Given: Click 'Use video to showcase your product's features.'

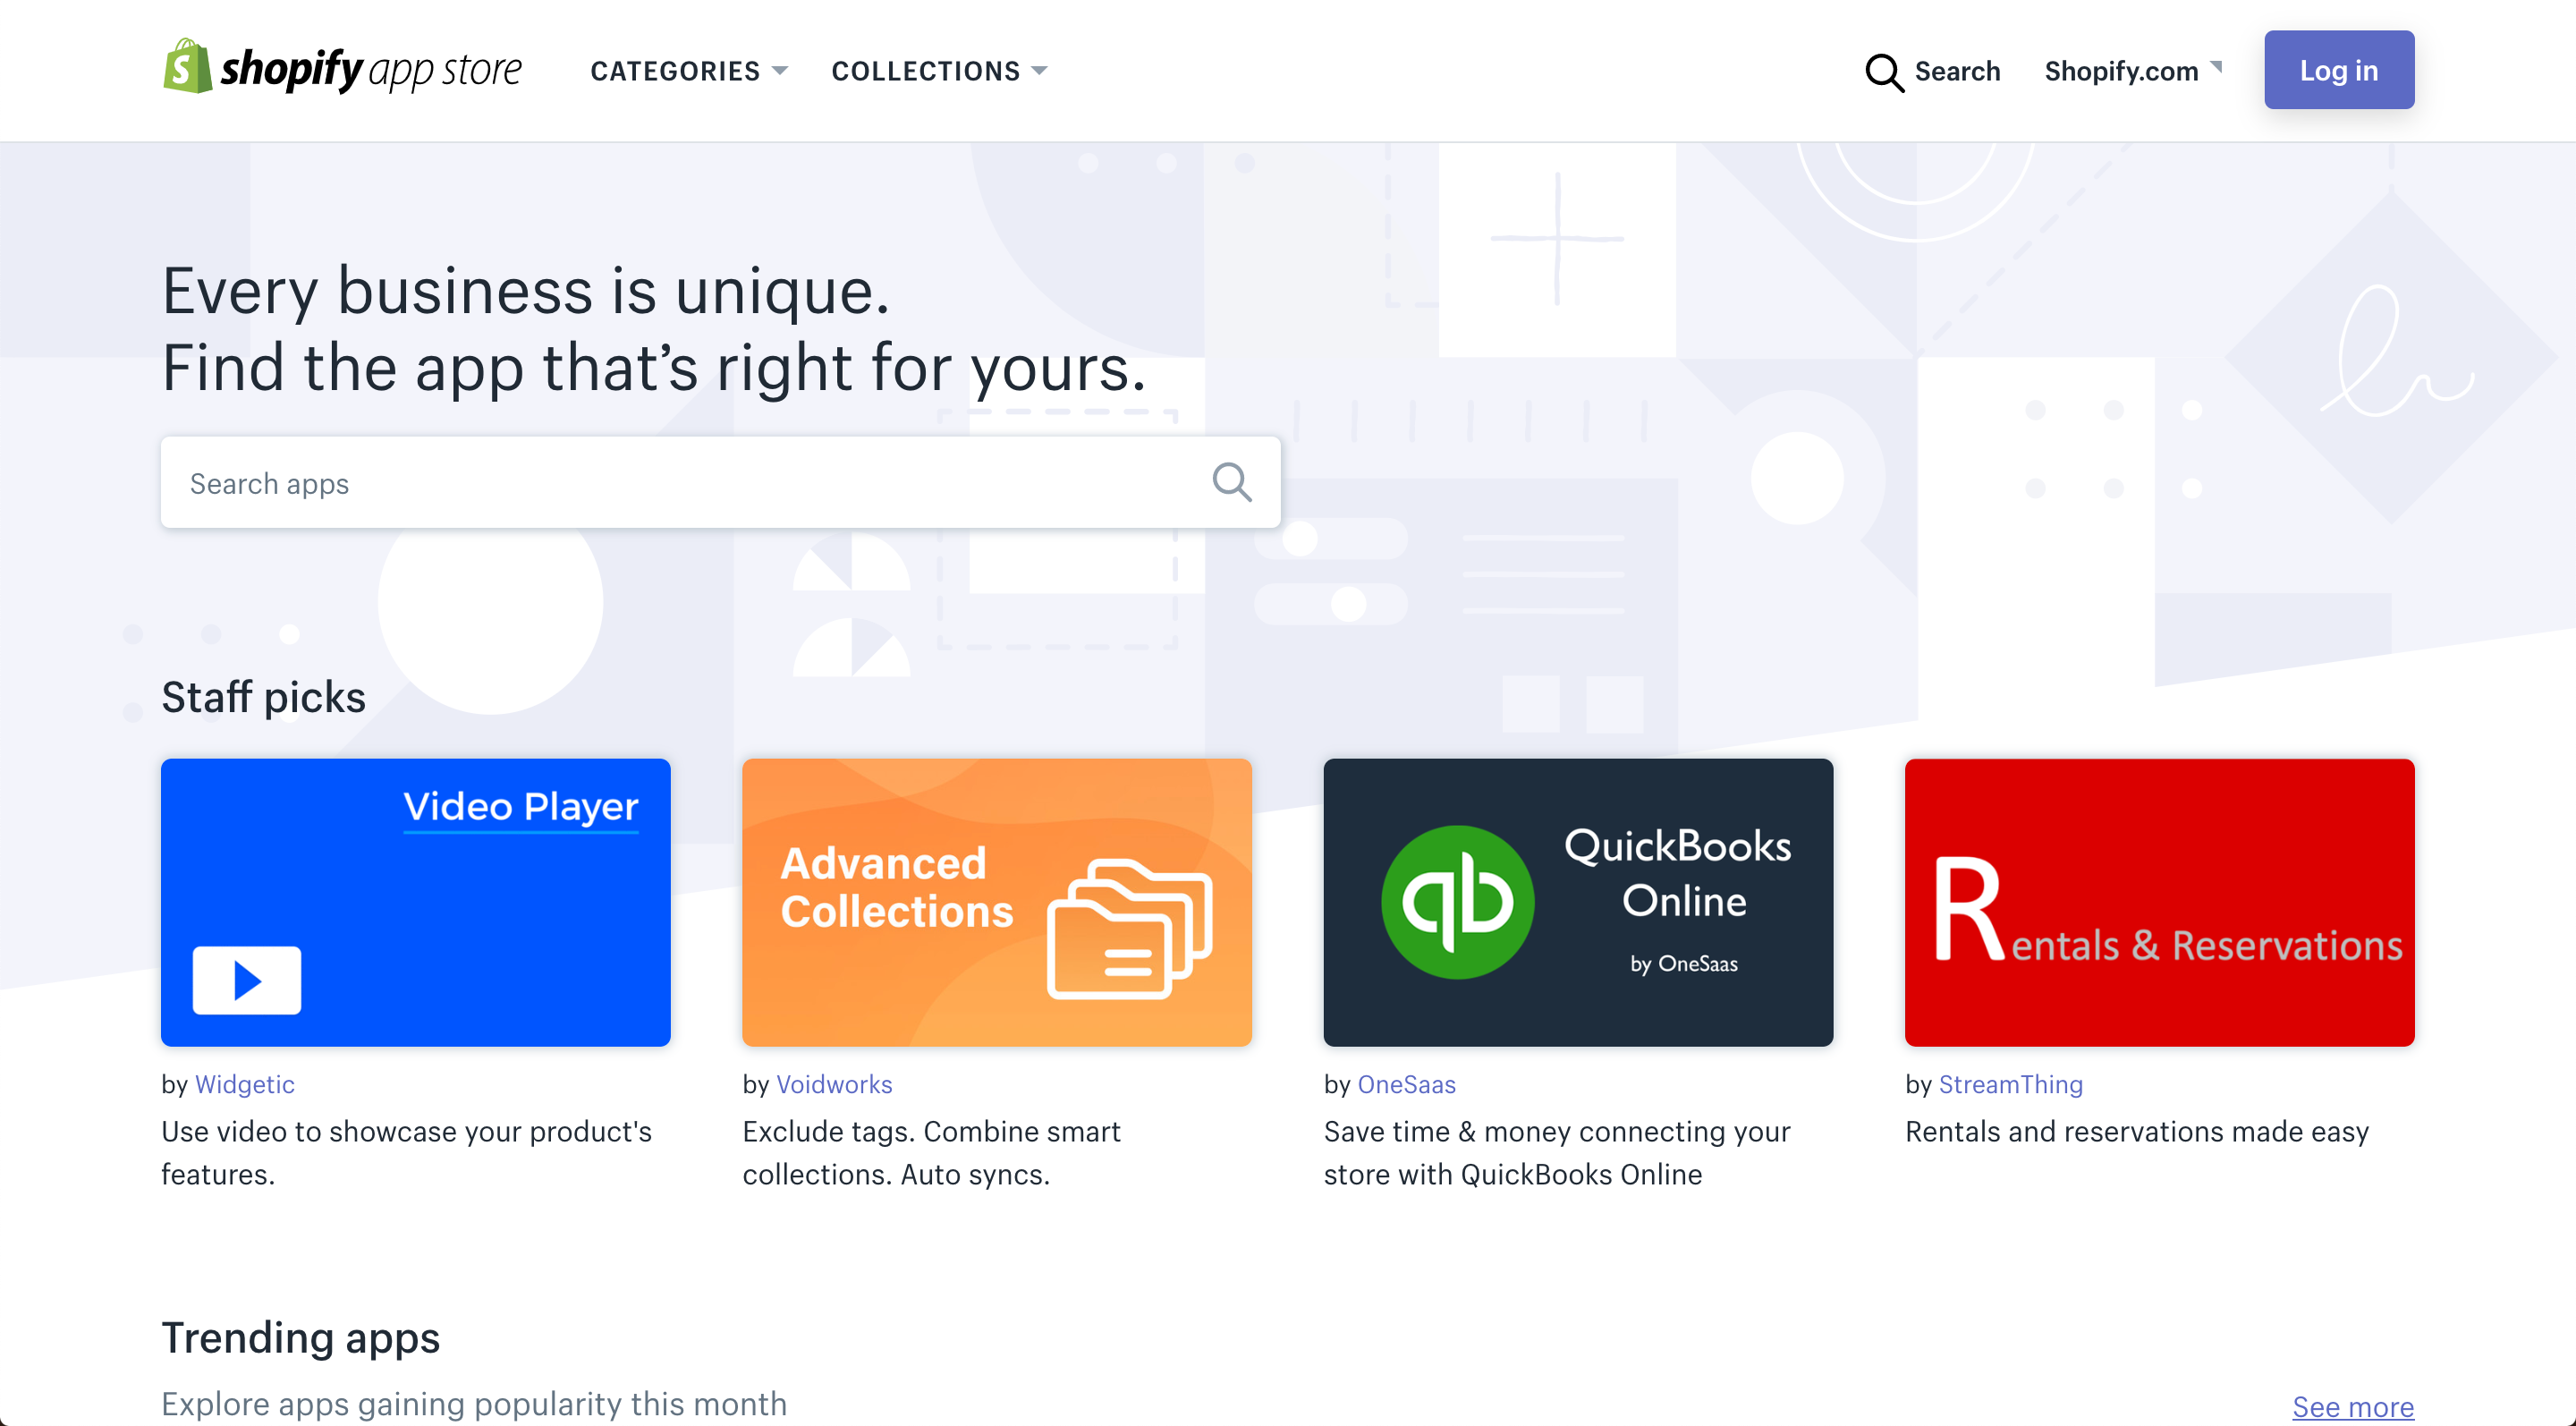Looking at the screenshot, I should point(406,1152).
